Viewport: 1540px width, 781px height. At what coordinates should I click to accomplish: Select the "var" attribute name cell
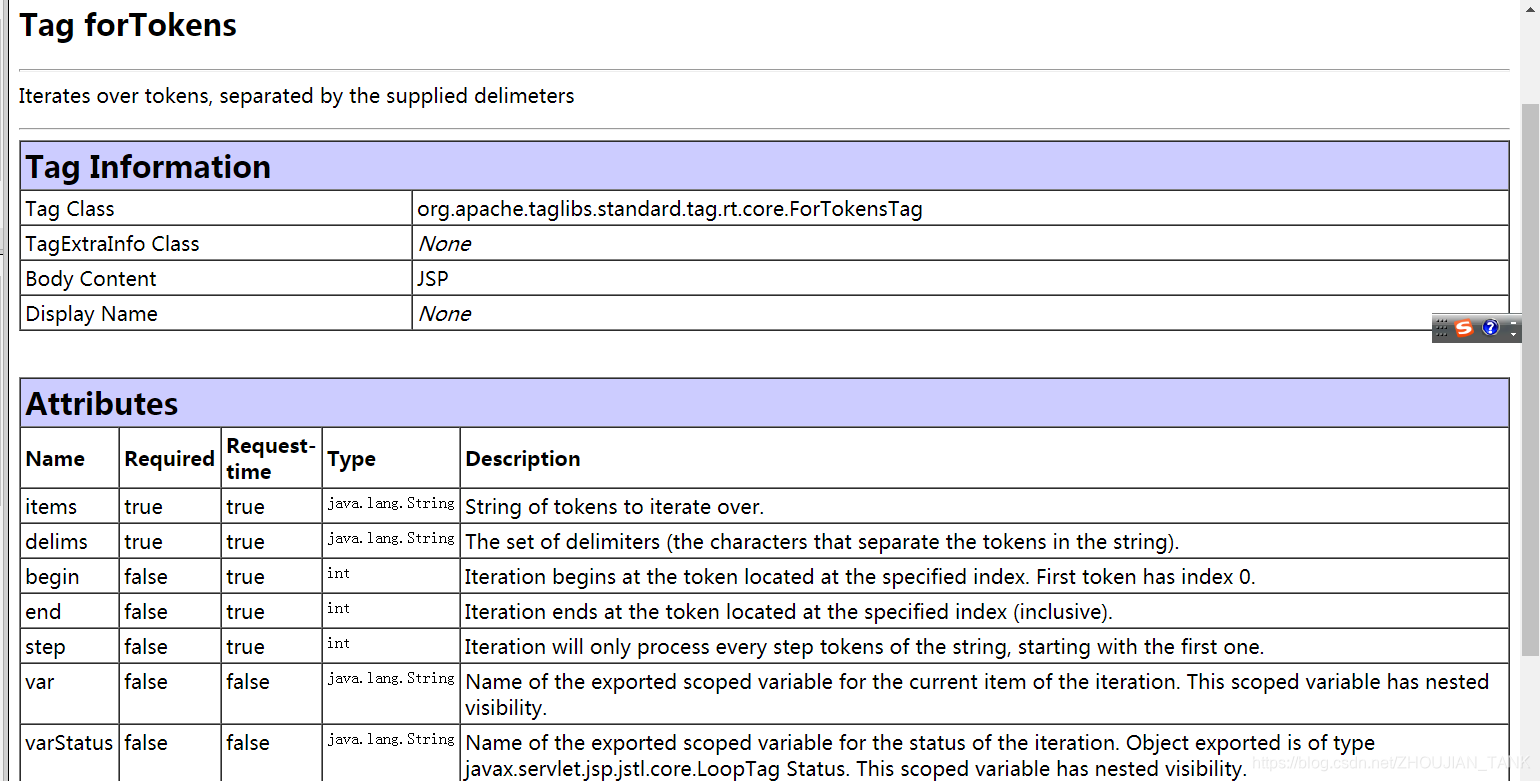[70, 694]
